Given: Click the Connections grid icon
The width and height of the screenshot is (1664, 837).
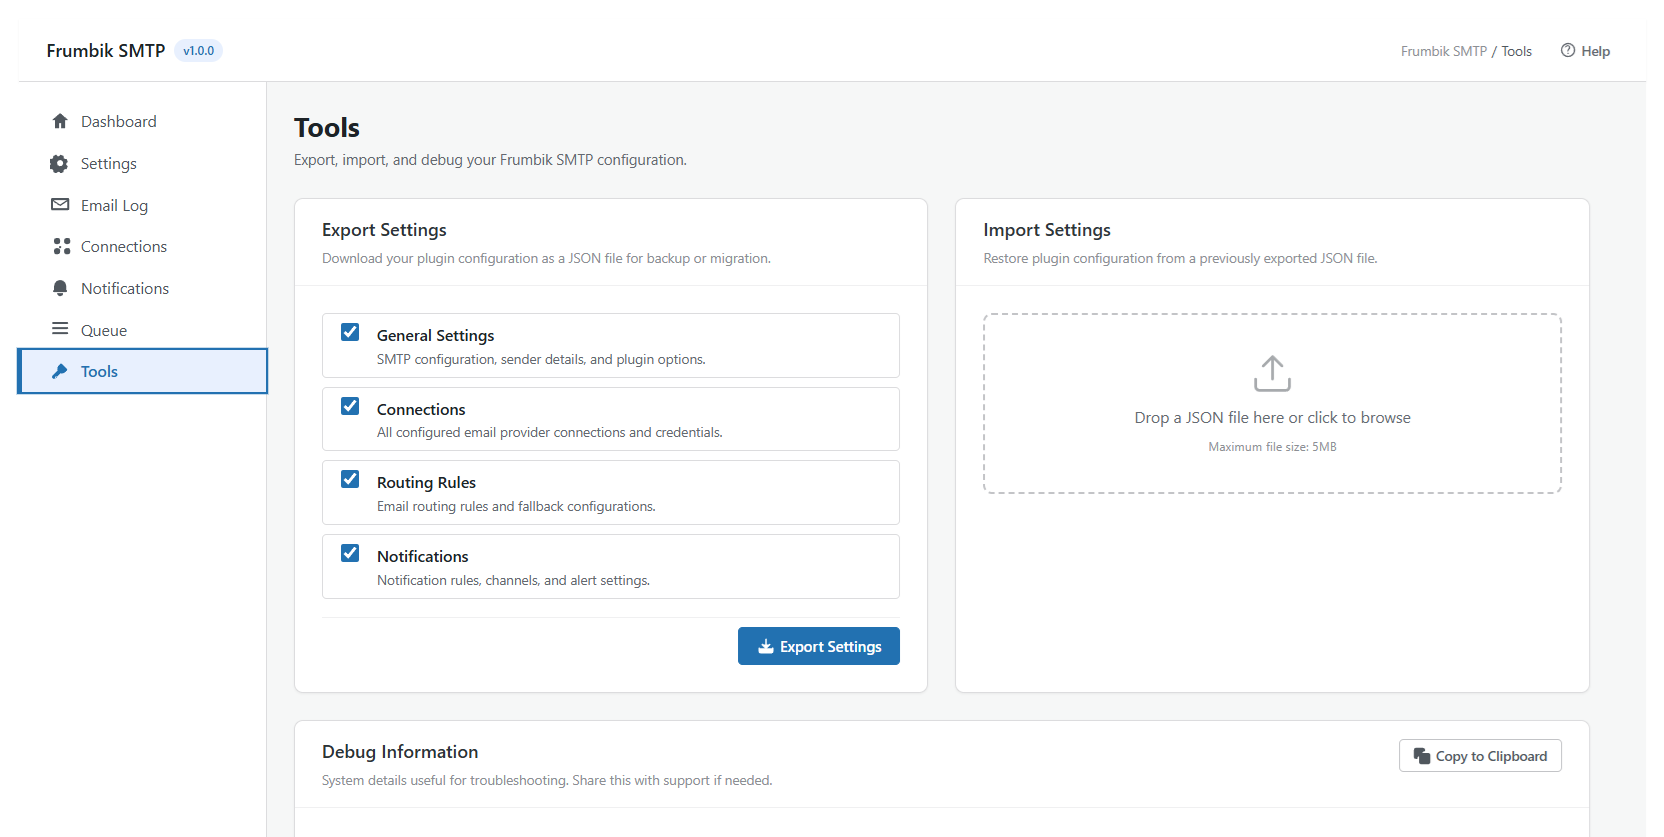Looking at the screenshot, I should click(61, 246).
